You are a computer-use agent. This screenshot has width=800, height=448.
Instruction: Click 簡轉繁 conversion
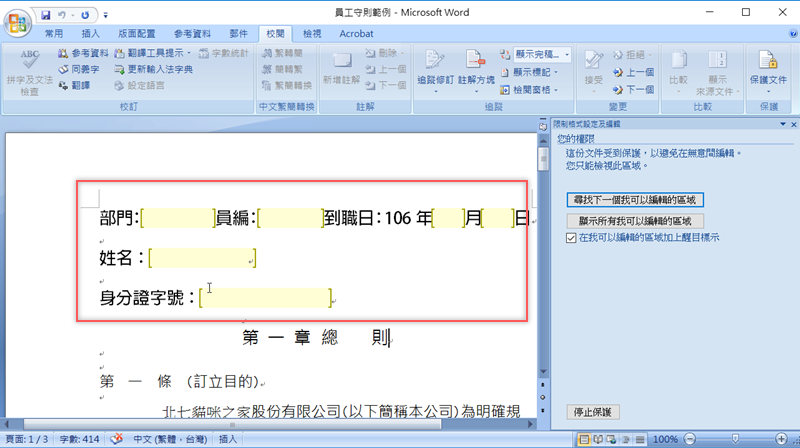(x=282, y=69)
